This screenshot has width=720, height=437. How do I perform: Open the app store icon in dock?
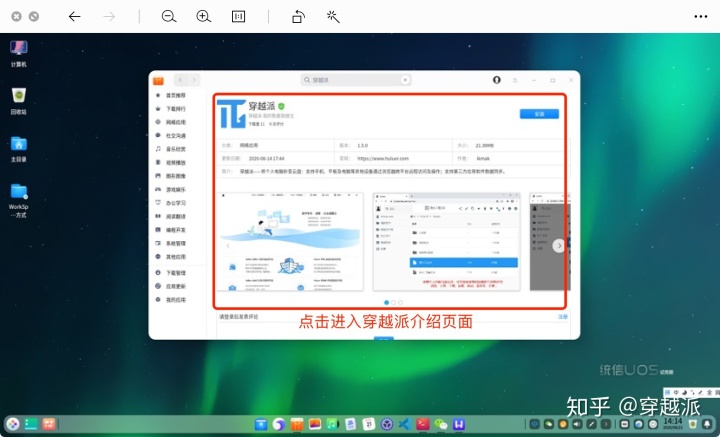(x=297, y=424)
